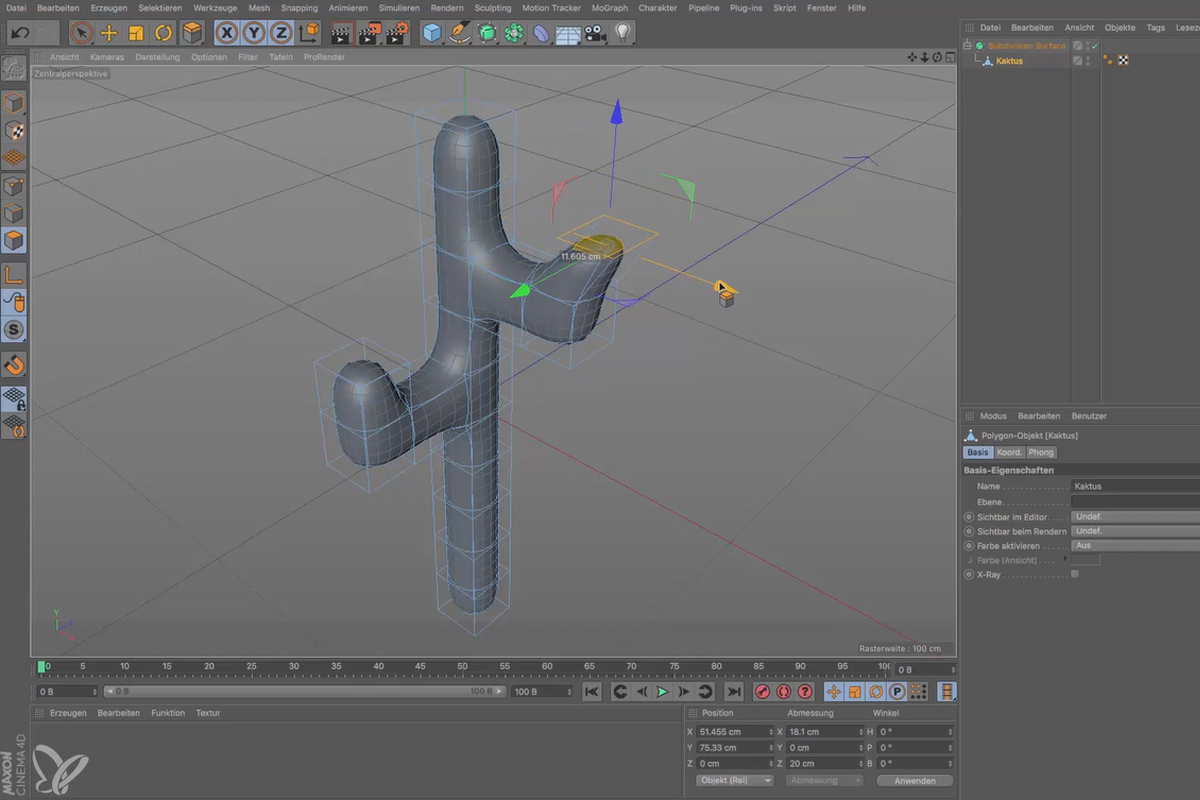Select the Scale tool
Viewport: 1200px width, 800px height.
[137, 33]
